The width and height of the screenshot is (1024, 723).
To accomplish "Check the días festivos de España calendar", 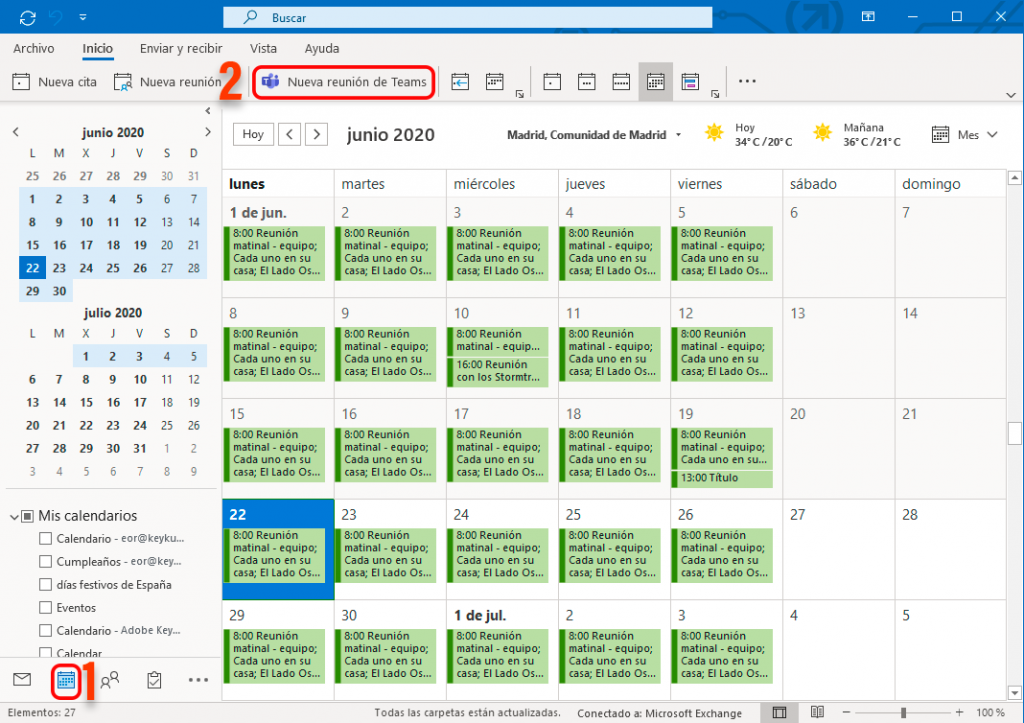I will point(45,585).
